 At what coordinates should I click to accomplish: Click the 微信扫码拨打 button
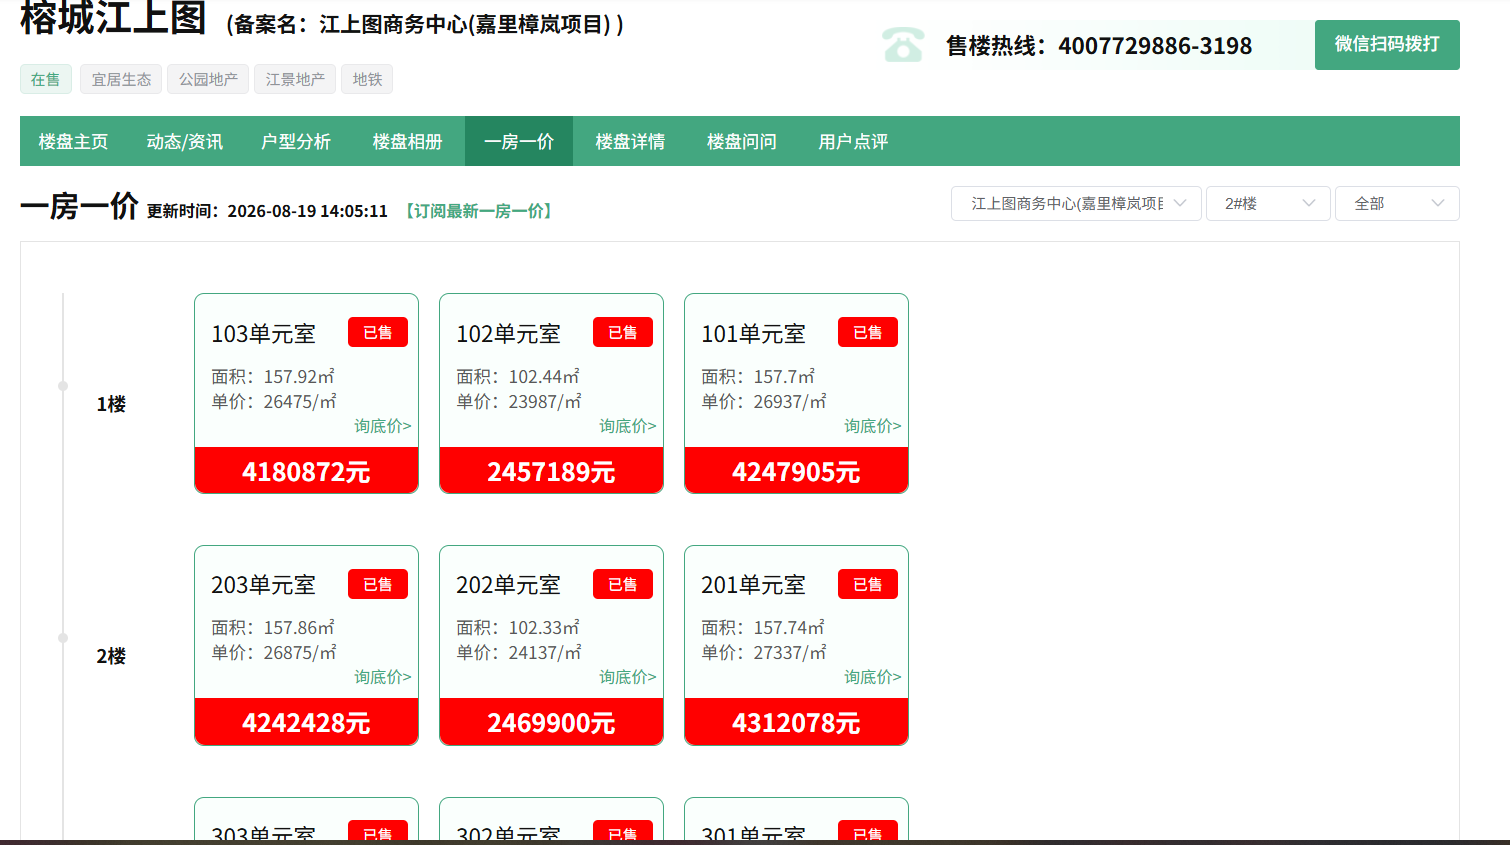(1387, 45)
